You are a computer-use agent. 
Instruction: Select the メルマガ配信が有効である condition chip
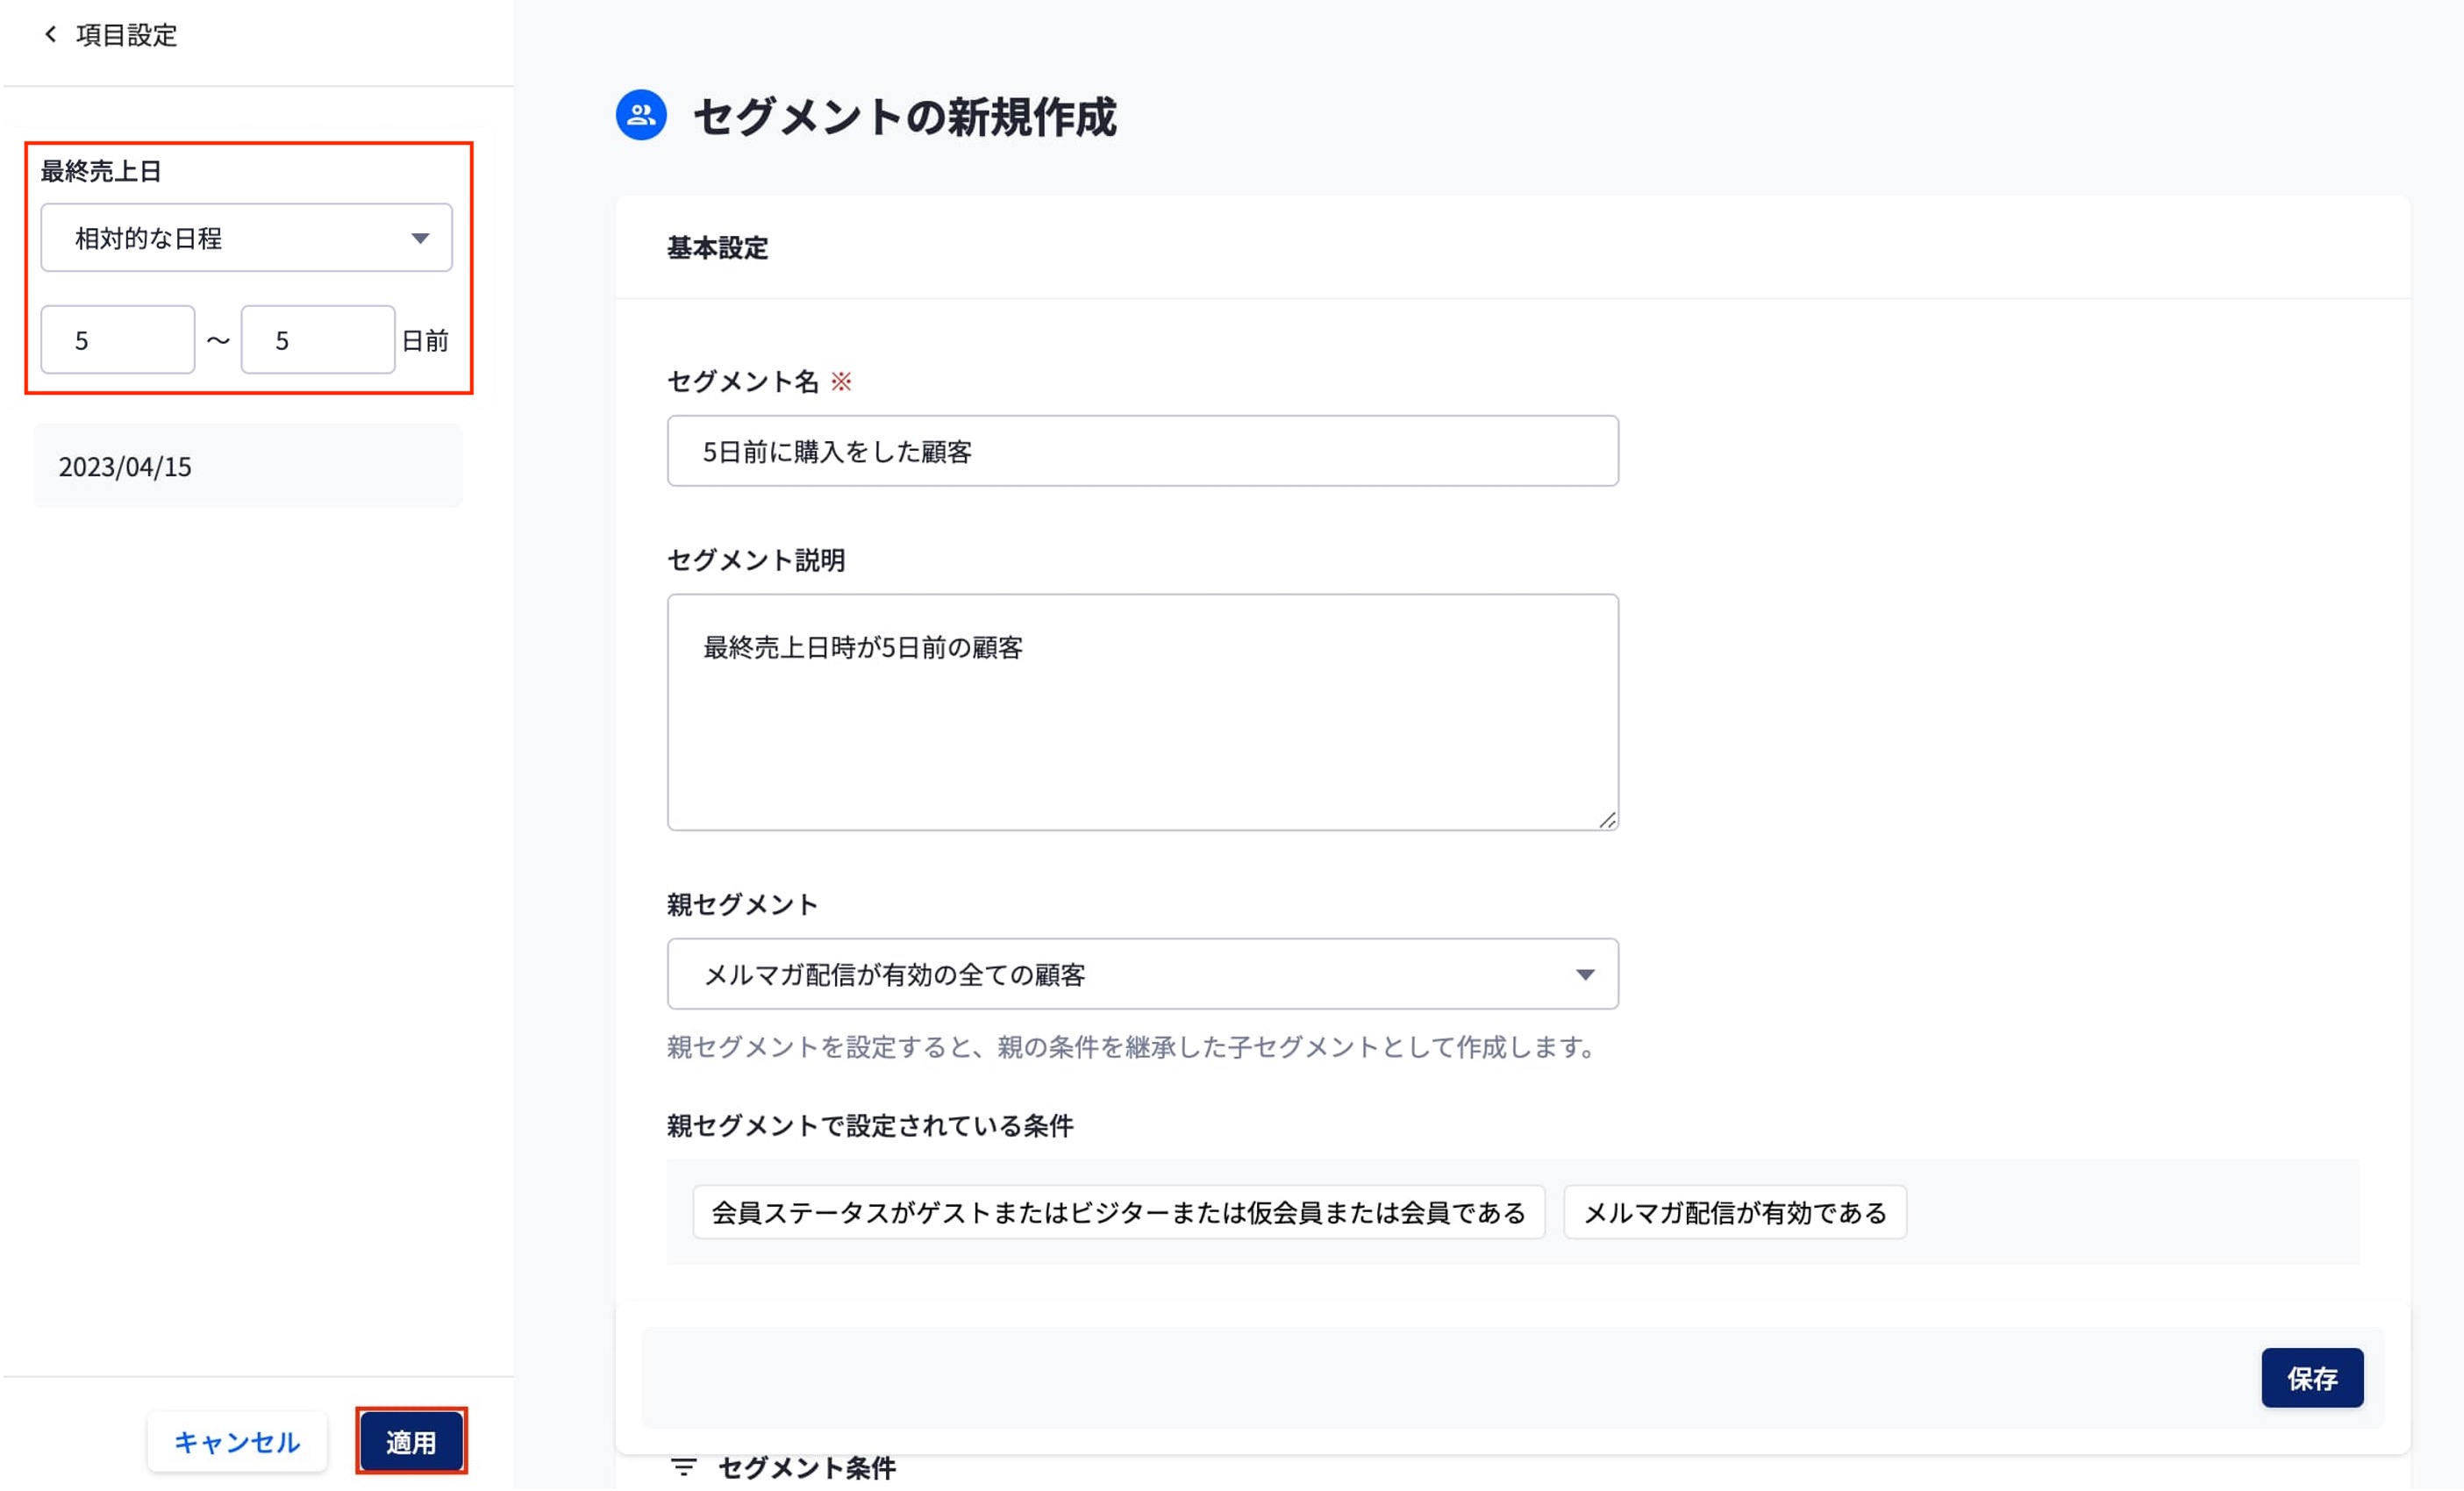tap(1734, 1214)
